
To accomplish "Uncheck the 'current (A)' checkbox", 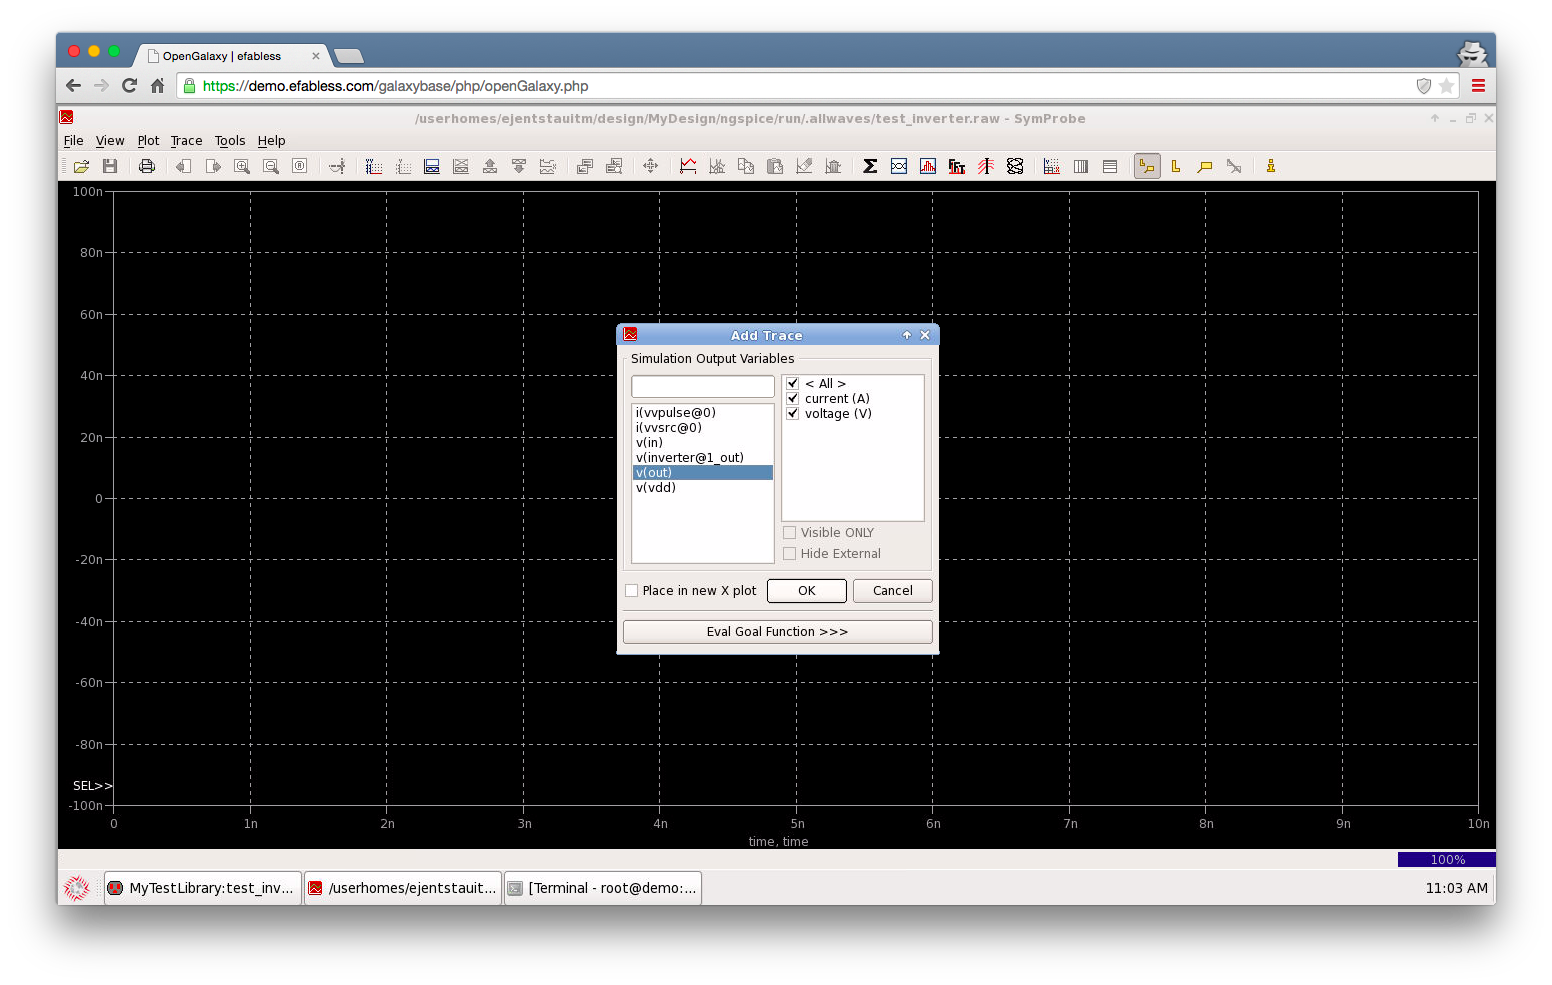I will 793,398.
